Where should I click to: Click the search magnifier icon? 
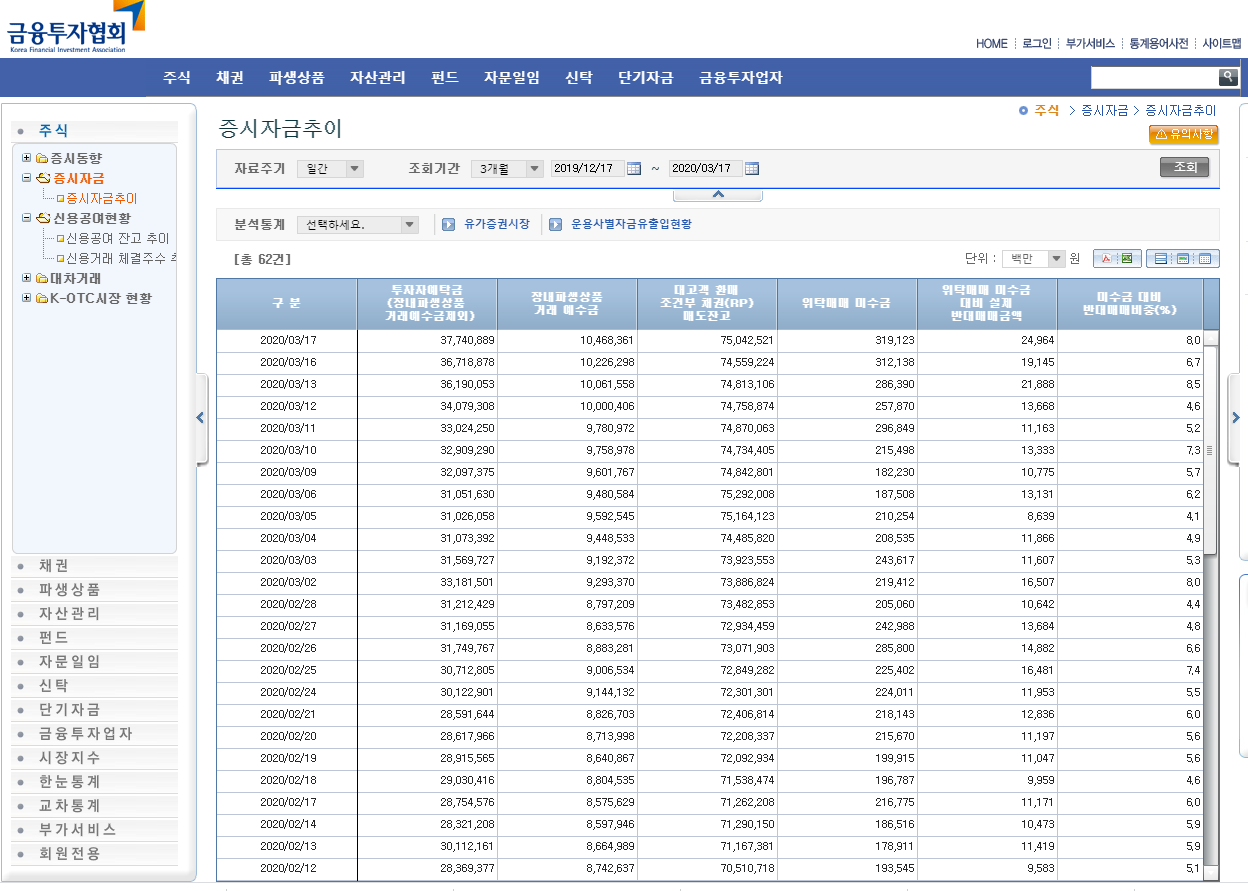pyautogui.click(x=1228, y=77)
